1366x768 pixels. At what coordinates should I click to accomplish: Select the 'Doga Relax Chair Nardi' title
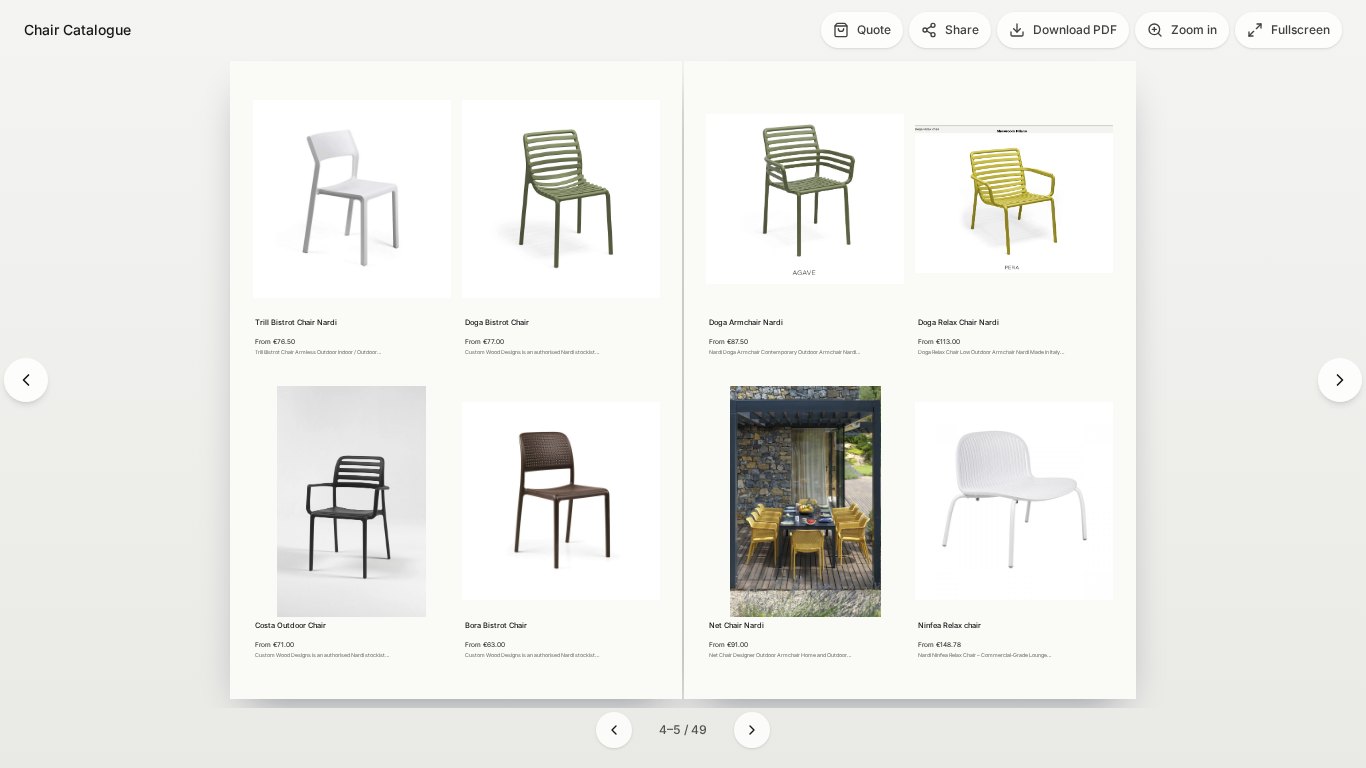[958, 323]
